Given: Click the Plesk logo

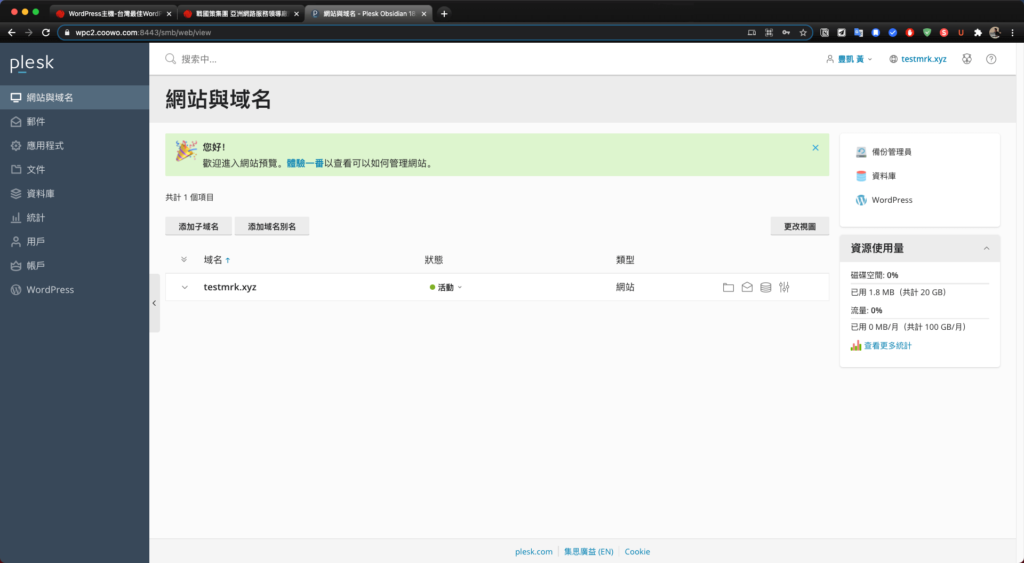Looking at the screenshot, I should point(31,63).
